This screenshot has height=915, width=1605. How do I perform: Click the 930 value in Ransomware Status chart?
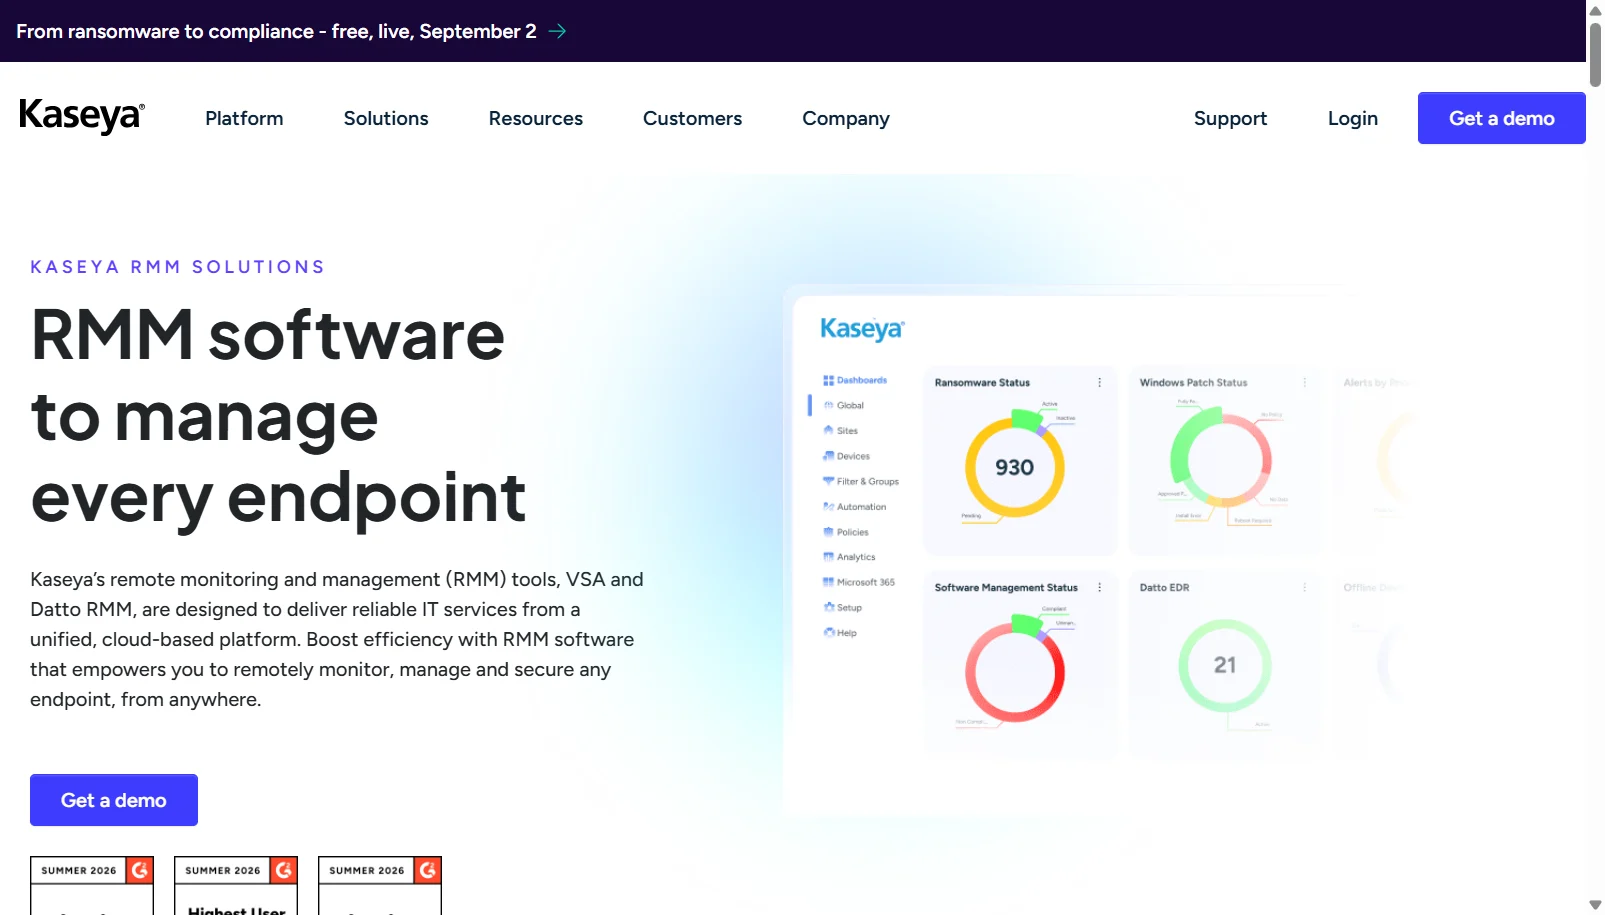1014,467
